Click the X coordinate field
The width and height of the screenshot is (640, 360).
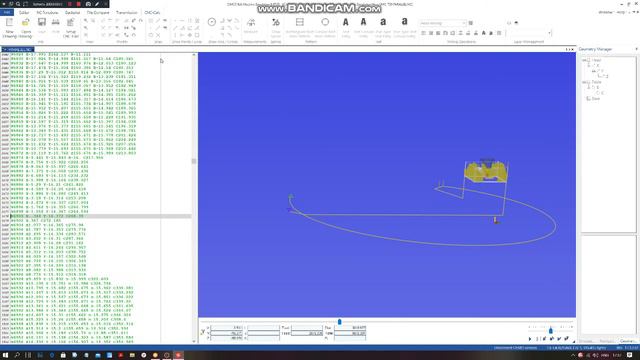tap(227, 327)
